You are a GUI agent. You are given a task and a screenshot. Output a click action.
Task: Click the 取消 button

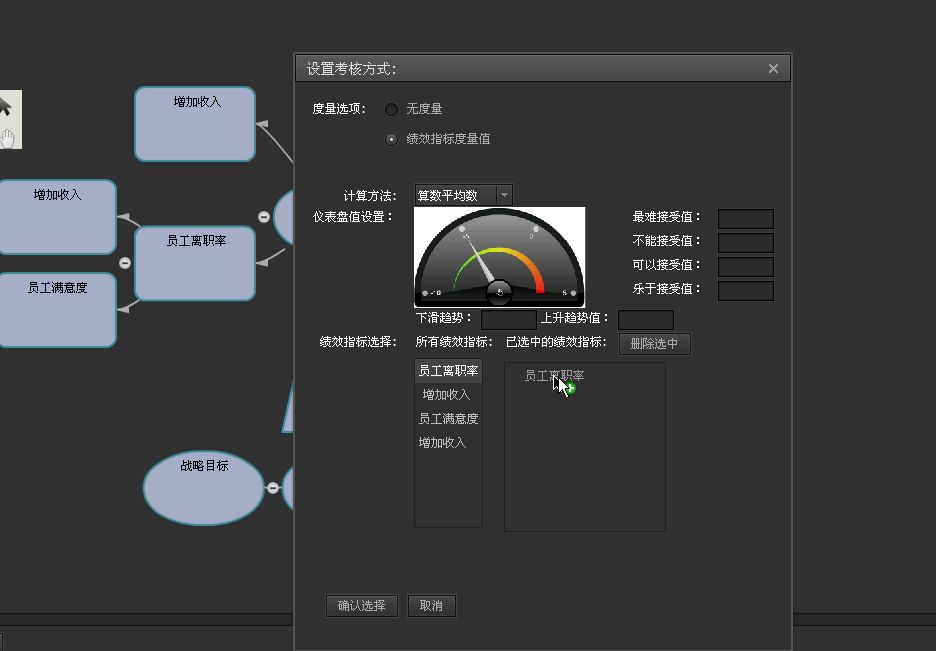(x=432, y=606)
